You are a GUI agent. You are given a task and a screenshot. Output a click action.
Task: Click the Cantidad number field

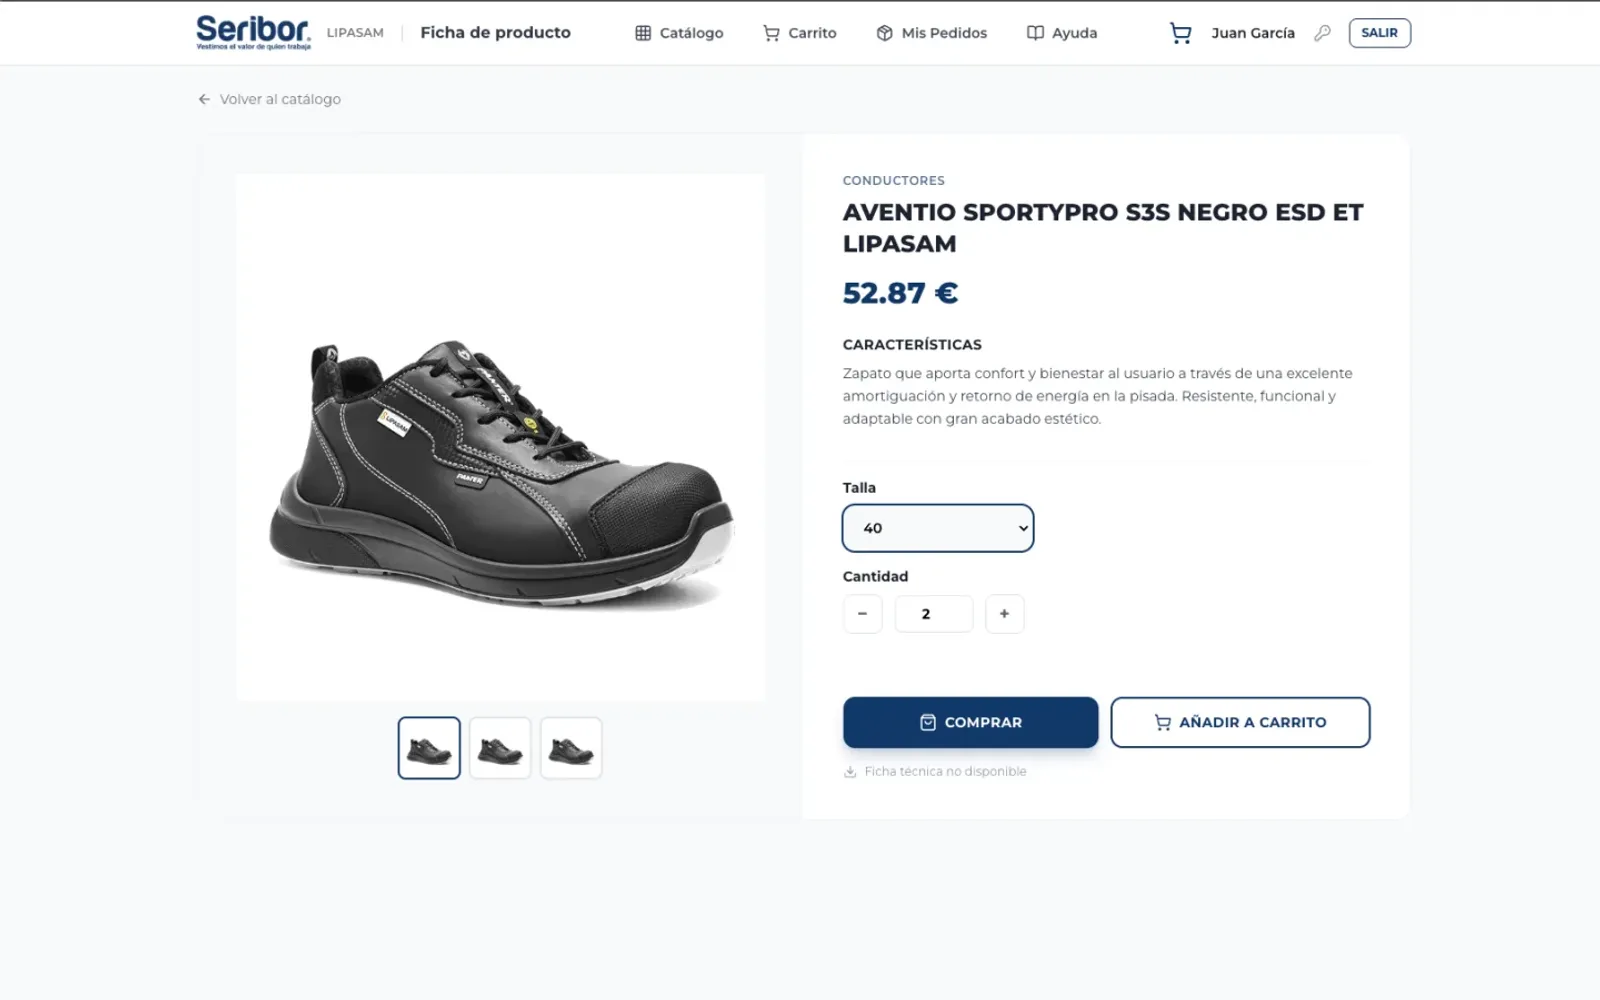coord(933,614)
